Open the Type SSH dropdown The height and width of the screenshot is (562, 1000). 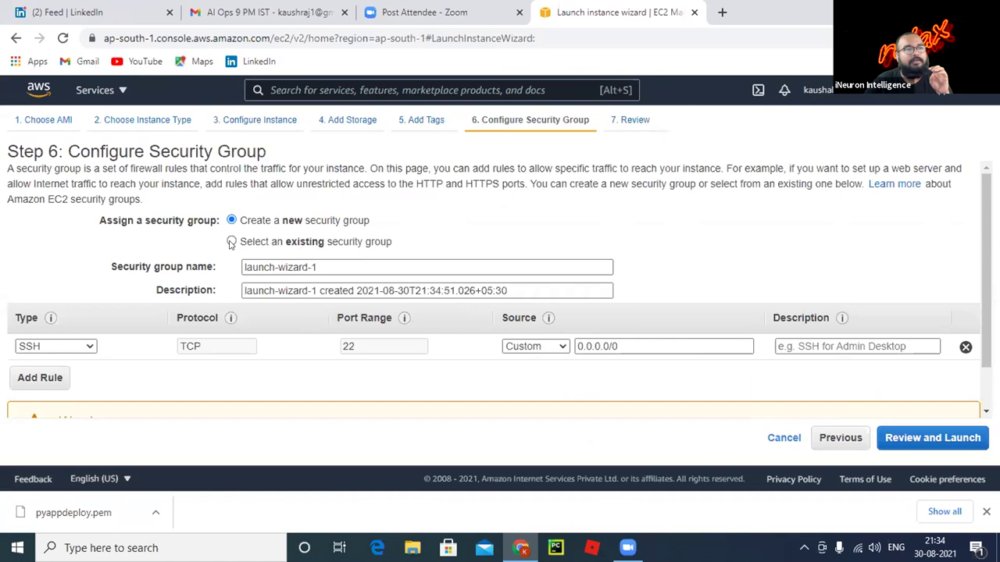coord(56,346)
